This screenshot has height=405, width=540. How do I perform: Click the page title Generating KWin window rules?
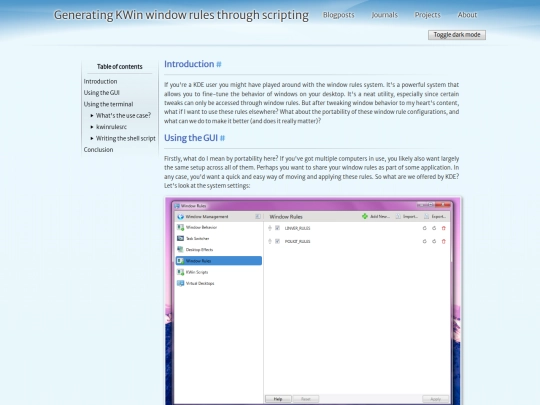click(181, 15)
